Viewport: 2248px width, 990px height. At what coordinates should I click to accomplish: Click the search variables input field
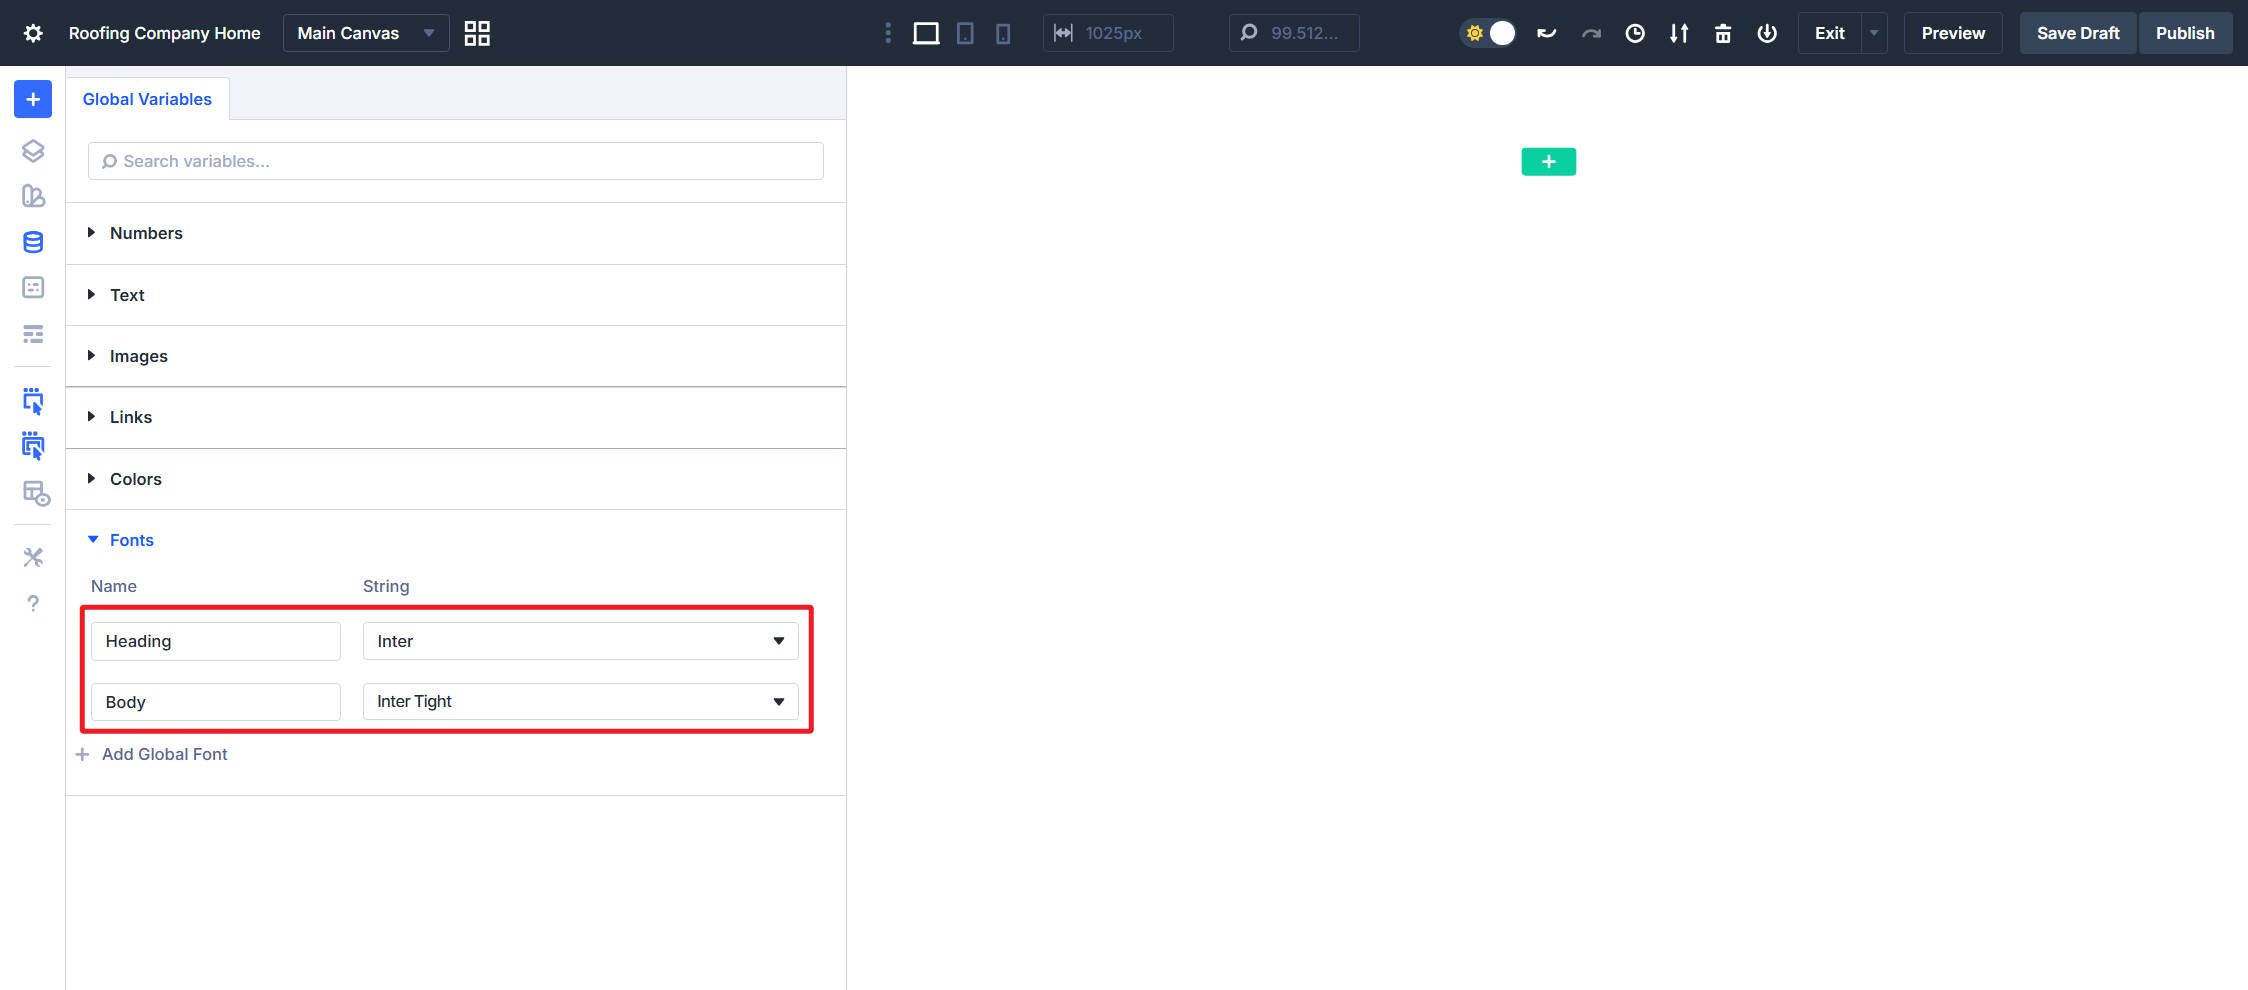tap(455, 160)
